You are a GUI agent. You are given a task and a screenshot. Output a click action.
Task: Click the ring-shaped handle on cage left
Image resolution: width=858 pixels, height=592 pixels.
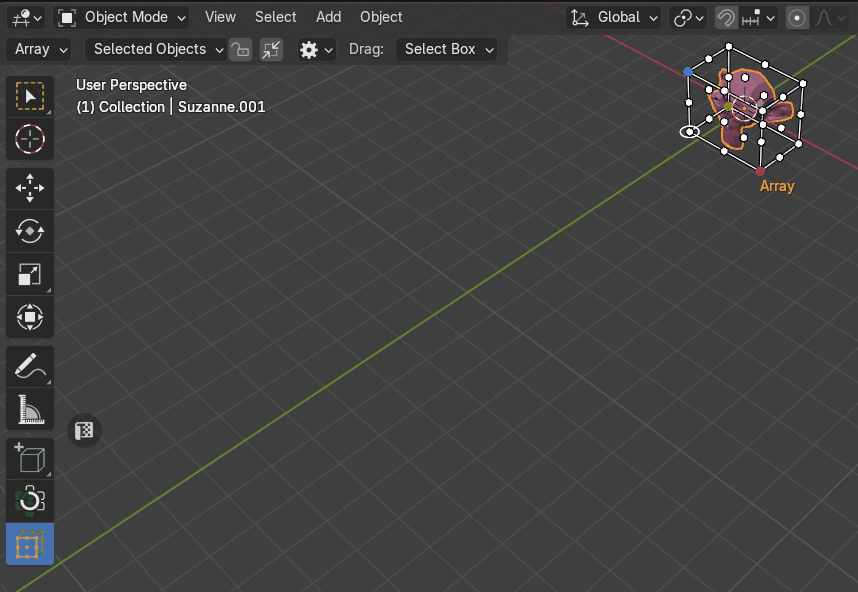point(689,132)
